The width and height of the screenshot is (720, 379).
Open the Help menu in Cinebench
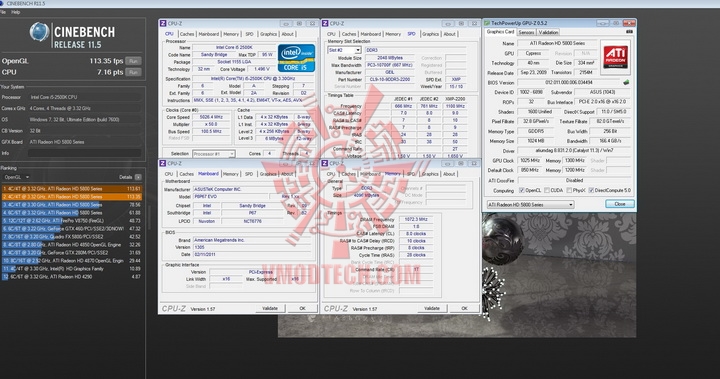pos(16,12)
